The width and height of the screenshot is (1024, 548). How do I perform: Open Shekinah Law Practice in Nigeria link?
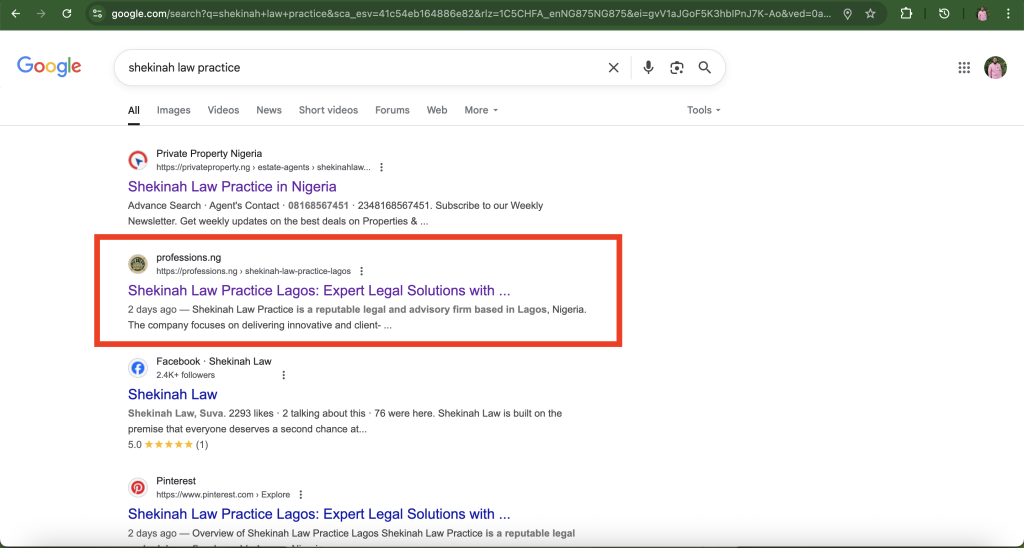pos(232,186)
